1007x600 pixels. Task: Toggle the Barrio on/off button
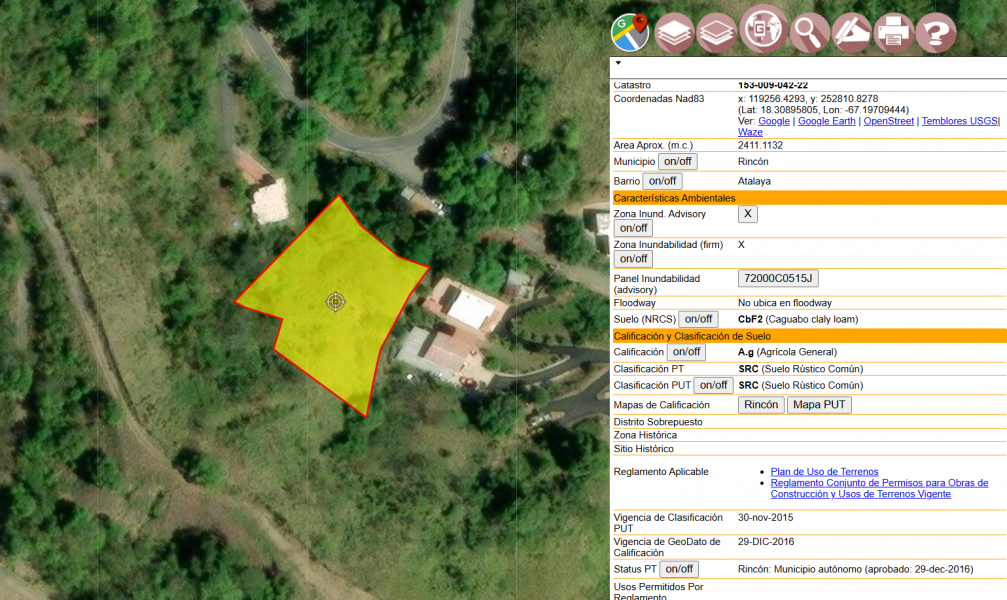662,181
